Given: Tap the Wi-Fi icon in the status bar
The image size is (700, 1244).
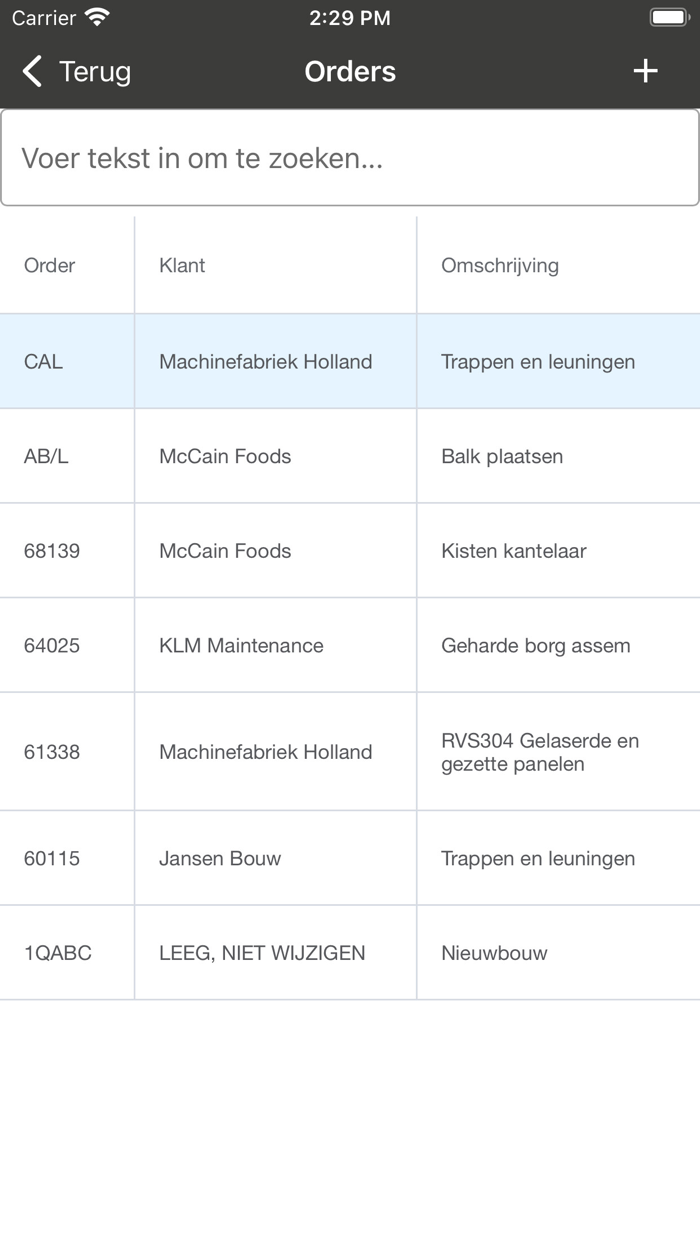Looking at the screenshot, I should (x=95, y=17).
